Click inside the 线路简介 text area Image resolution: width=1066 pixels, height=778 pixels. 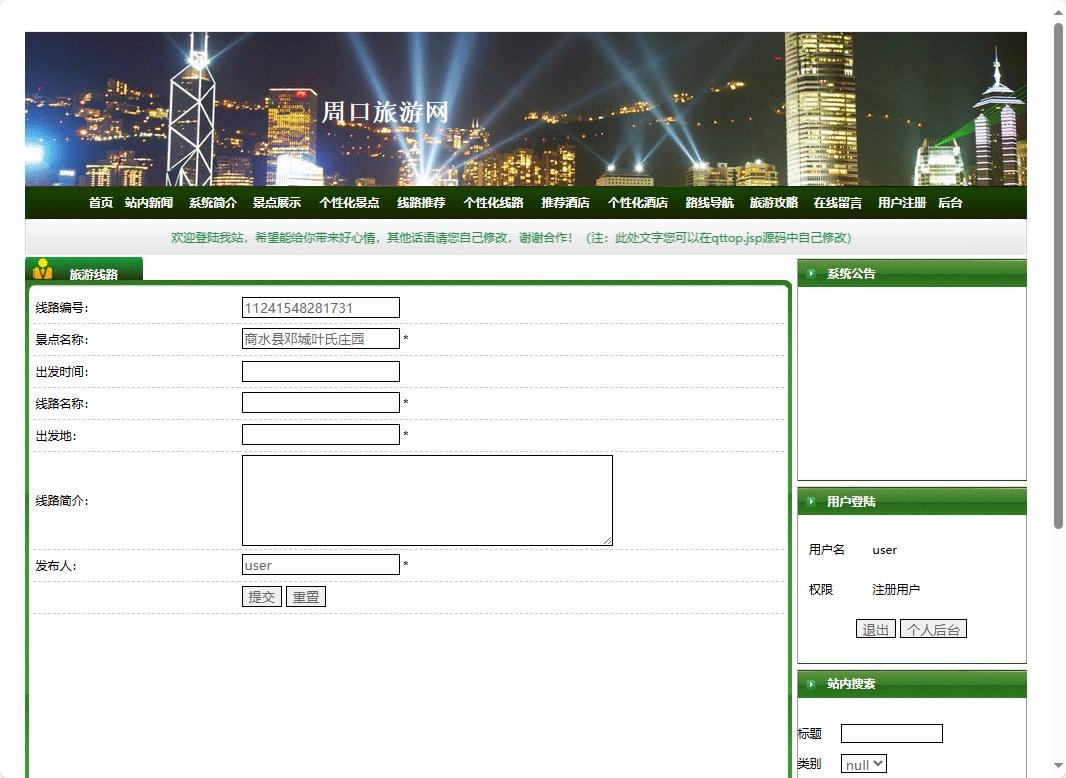point(427,500)
